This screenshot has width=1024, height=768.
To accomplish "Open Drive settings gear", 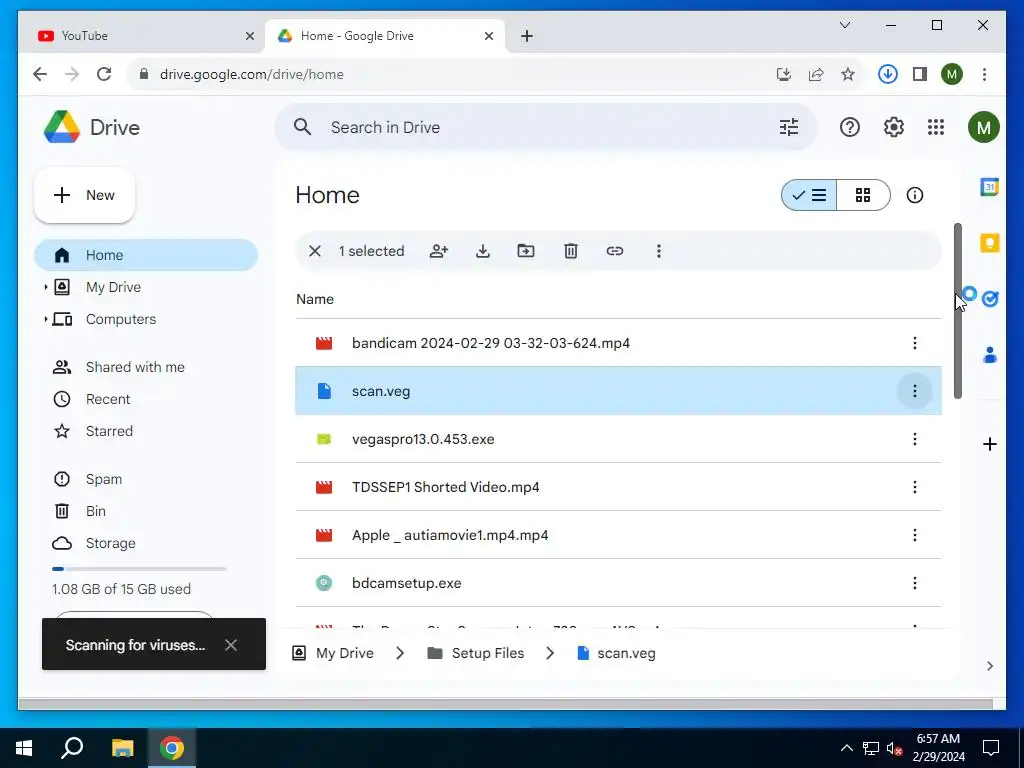I will coord(893,127).
